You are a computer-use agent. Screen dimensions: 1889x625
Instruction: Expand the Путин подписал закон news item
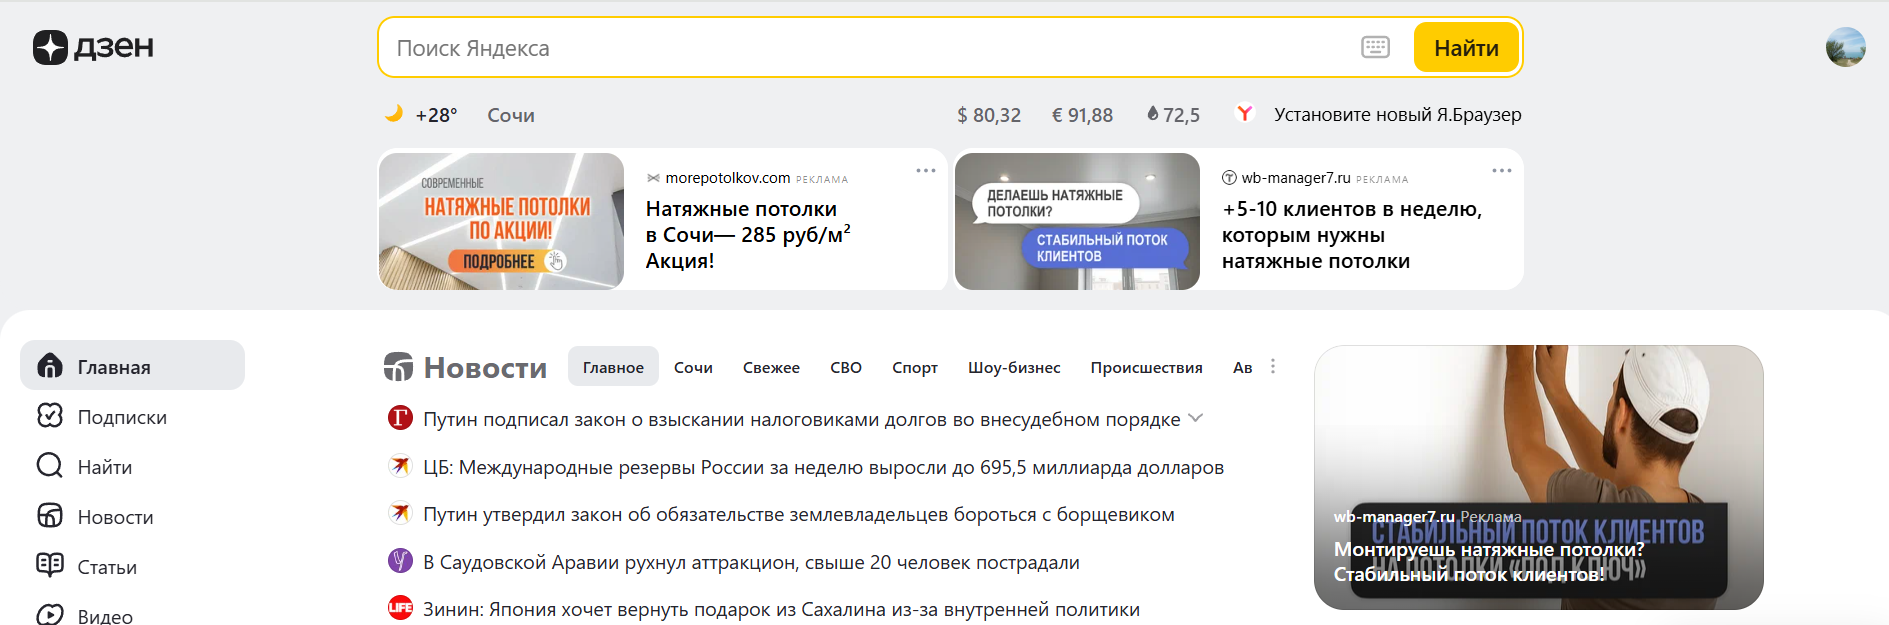click(x=1195, y=419)
